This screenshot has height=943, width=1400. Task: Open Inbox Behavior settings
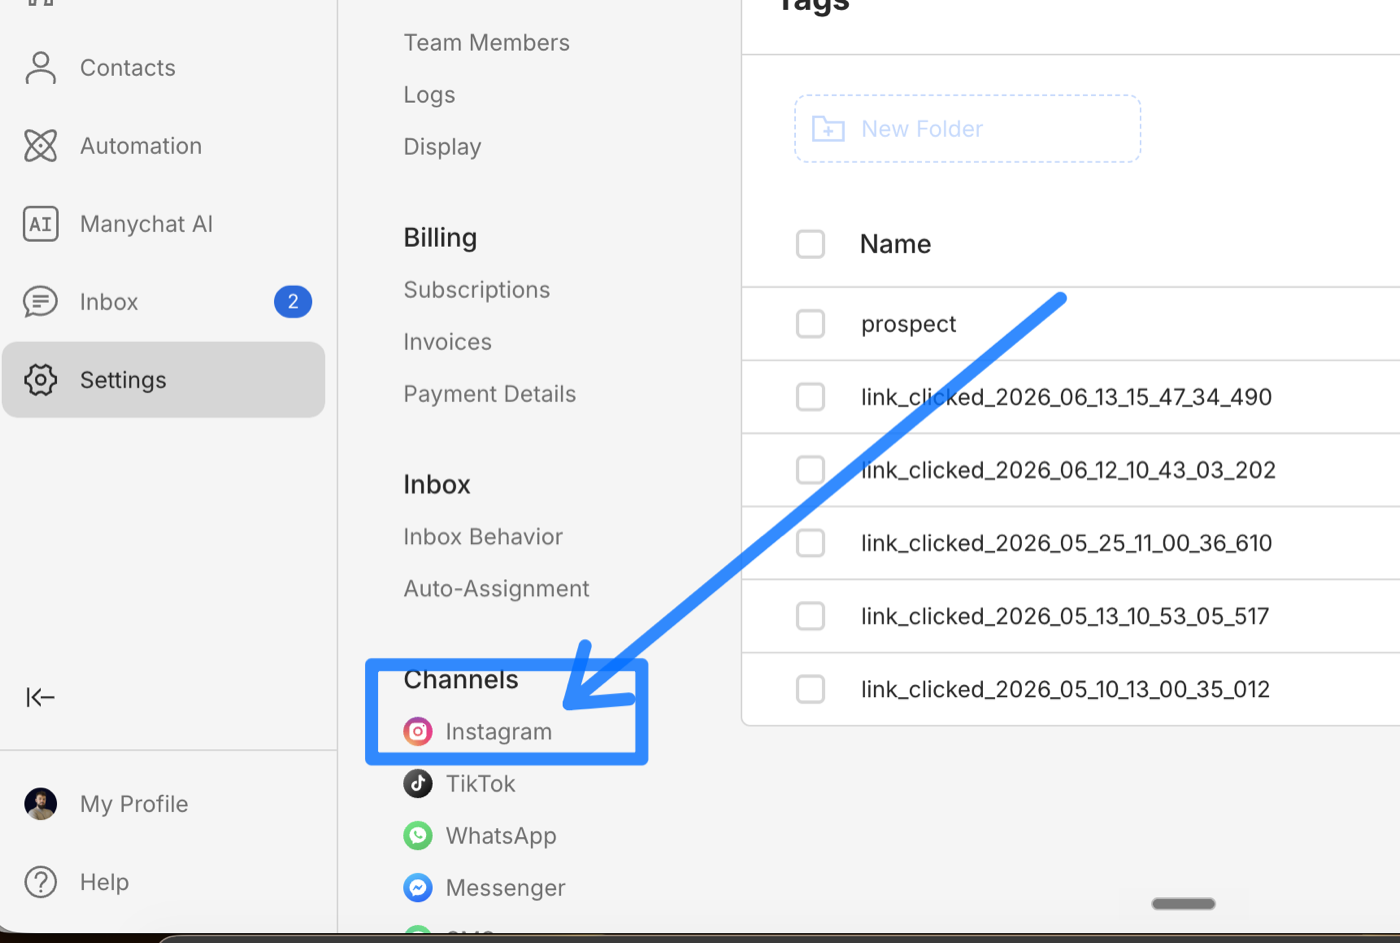click(x=483, y=537)
